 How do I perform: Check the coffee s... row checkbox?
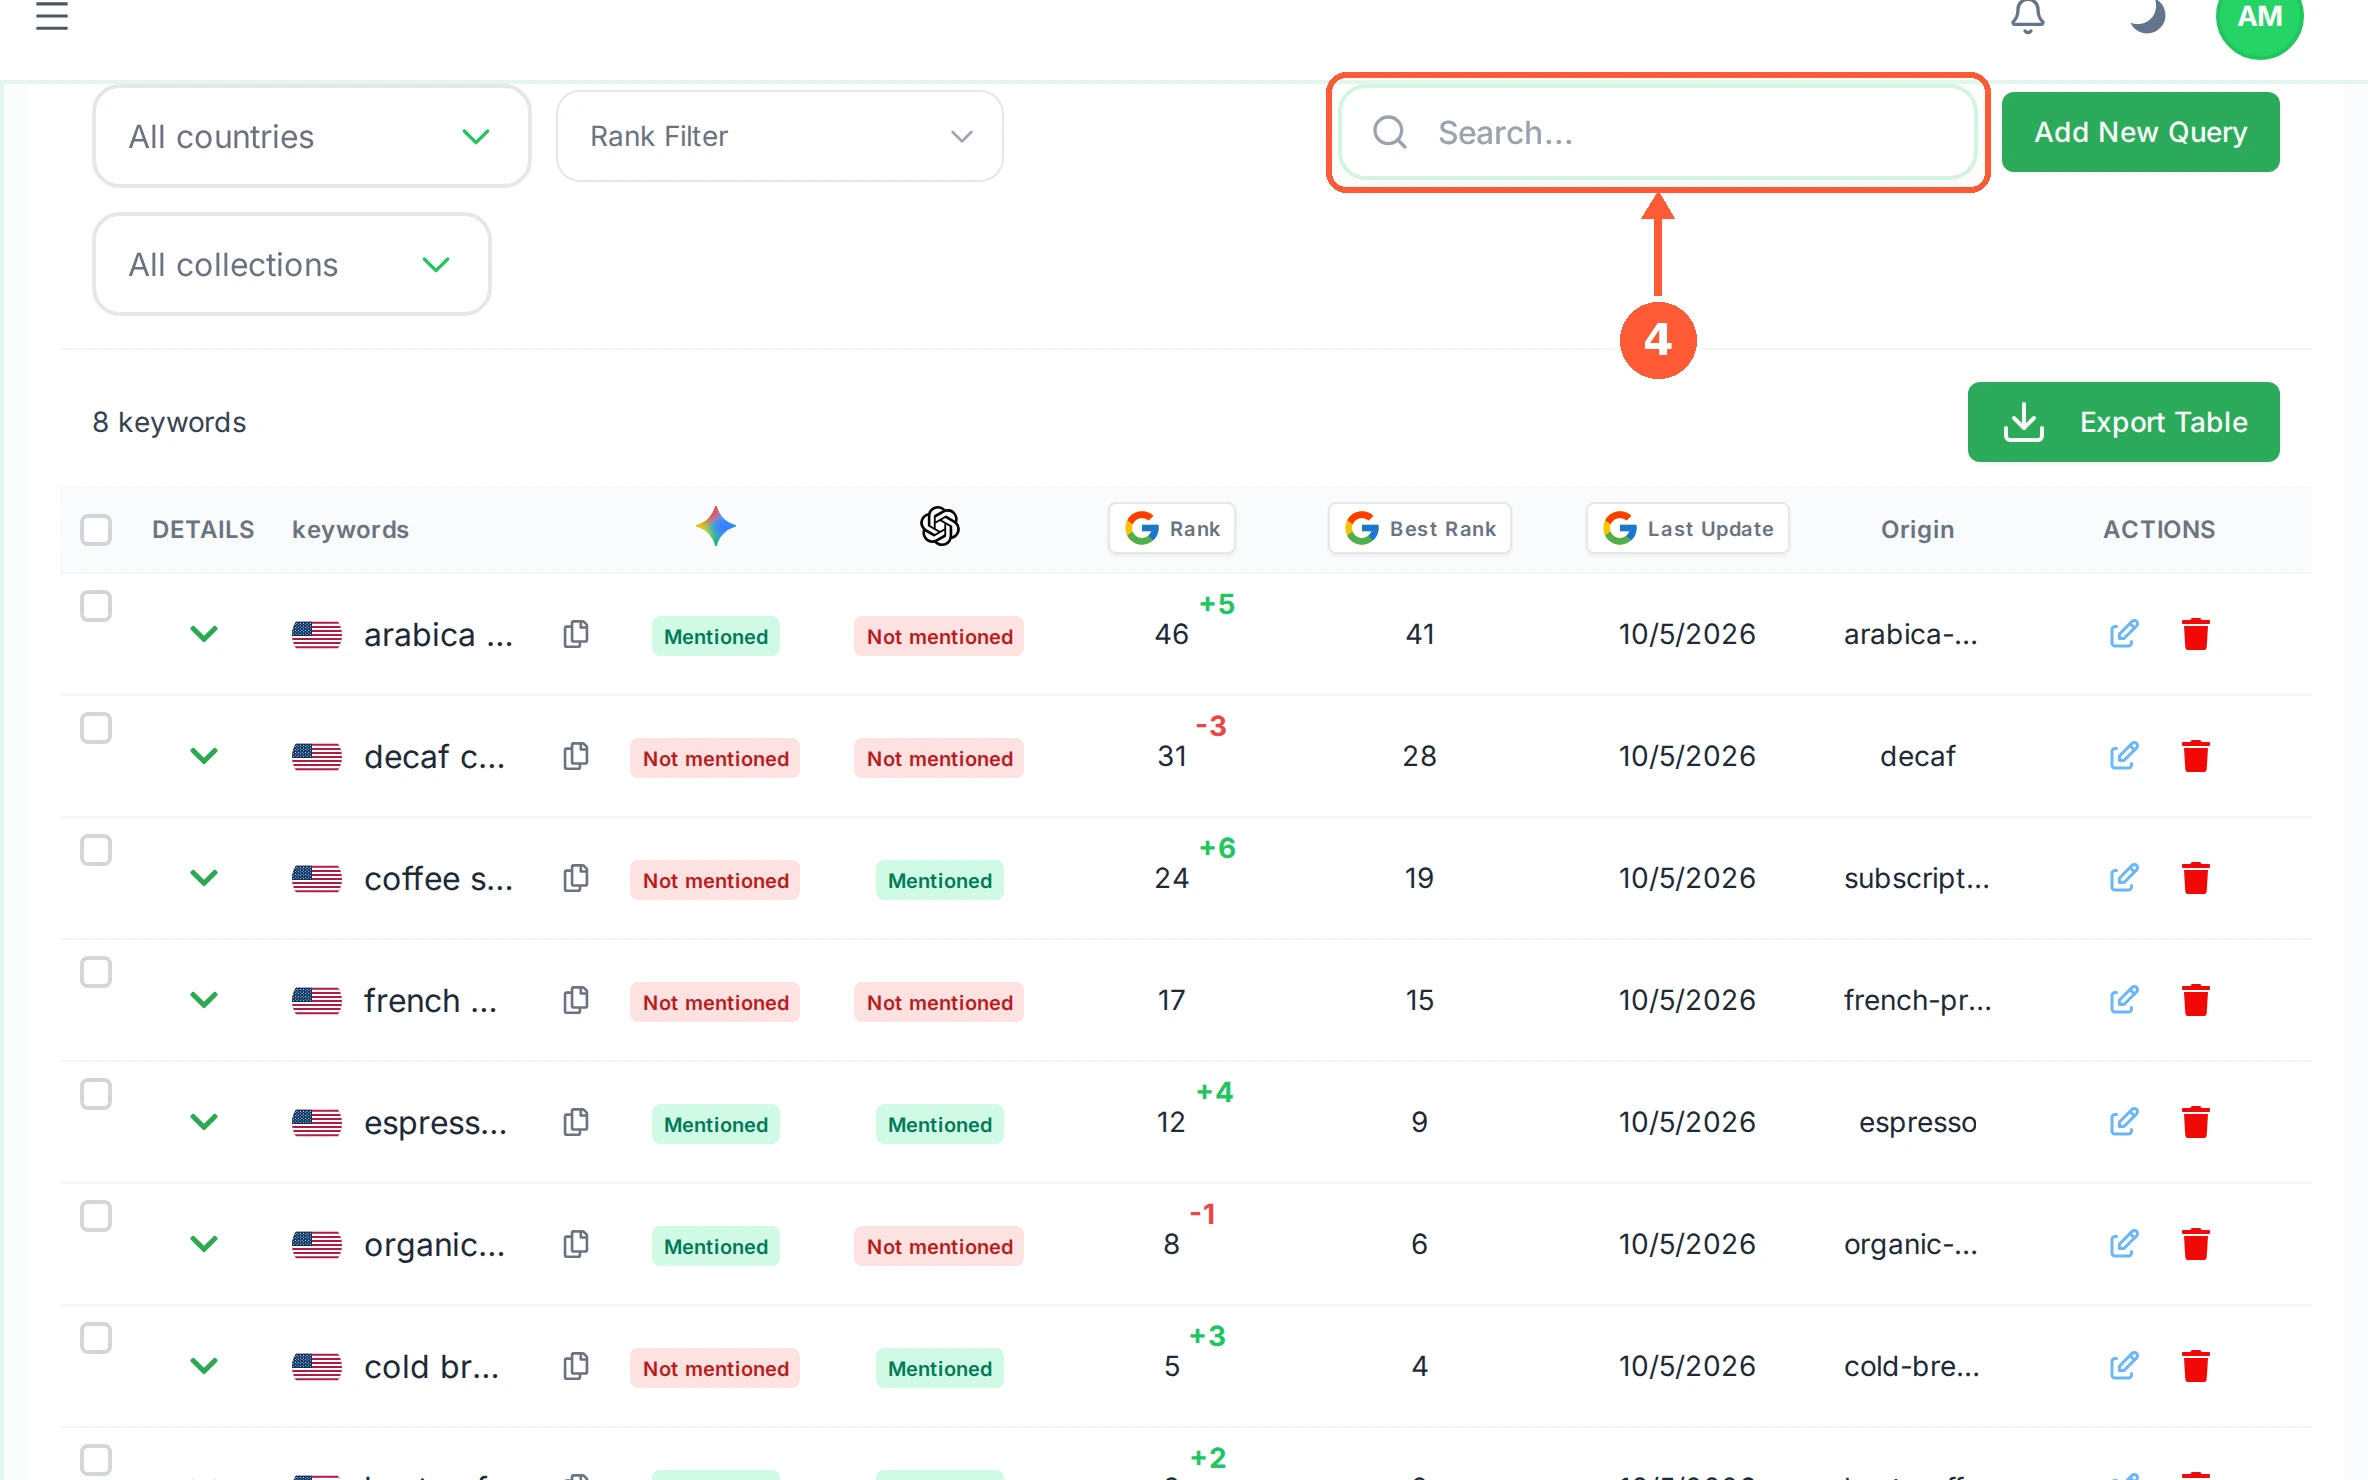tap(96, 850)
